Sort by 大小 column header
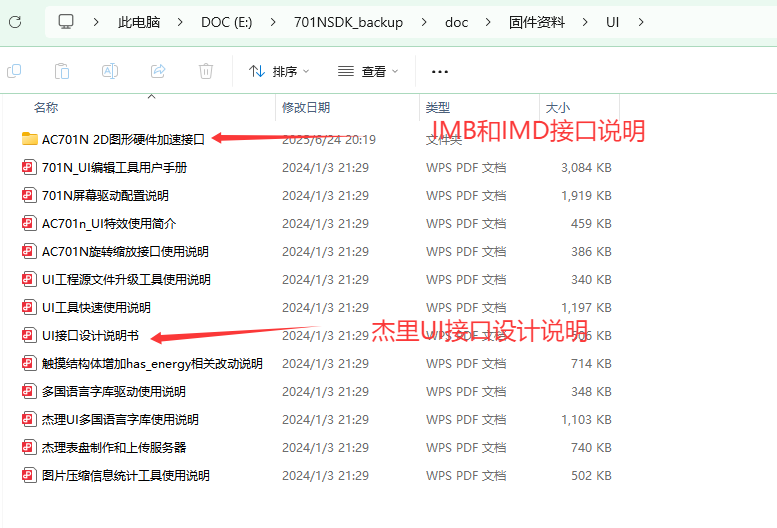777x528 pixels. tap(558, 107)
